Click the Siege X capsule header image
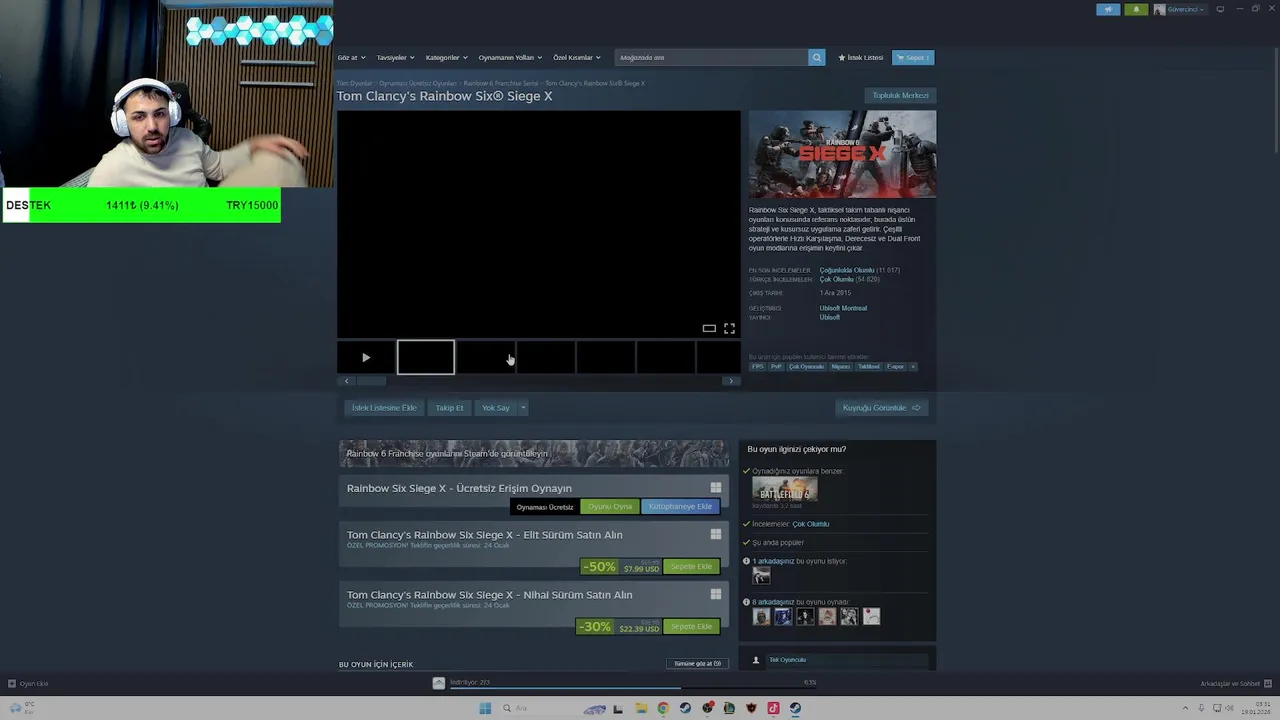This screenshot has width=1280, height=720. tap(842, 154)
